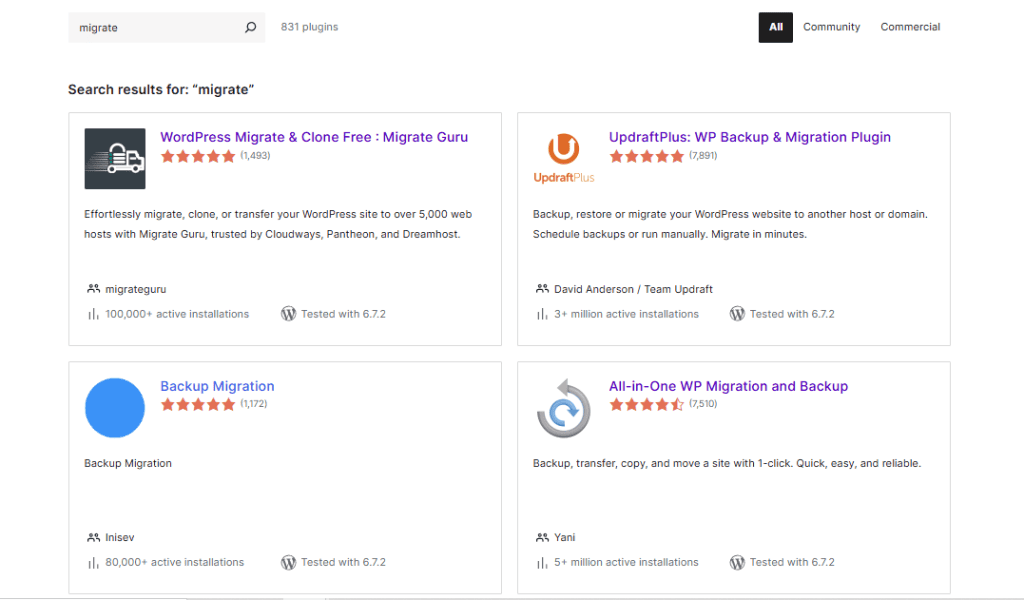Screen dimensions: 1024x600
Task: Open UpdraftPlus: WP Backup & Migration Plugin
Action: point(750,137)
